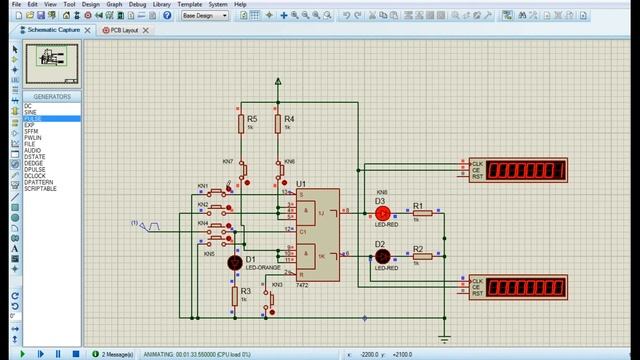Select PWLIN generator in list
The height and width of the screenshot is (360, 640).
[33, 138]
